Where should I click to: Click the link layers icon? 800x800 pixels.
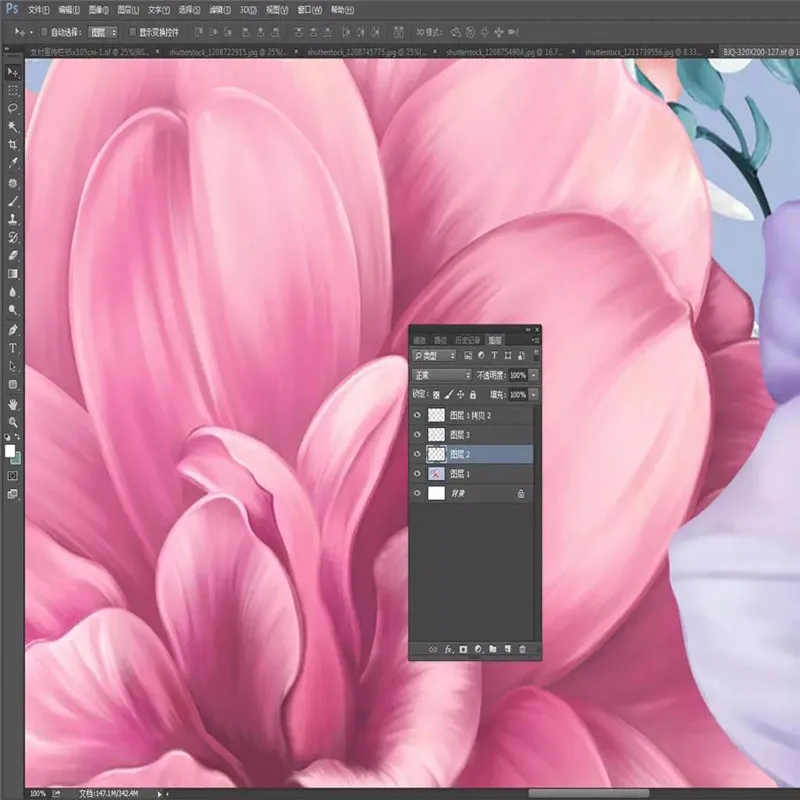pyautogui.click(x=433, y=649)
